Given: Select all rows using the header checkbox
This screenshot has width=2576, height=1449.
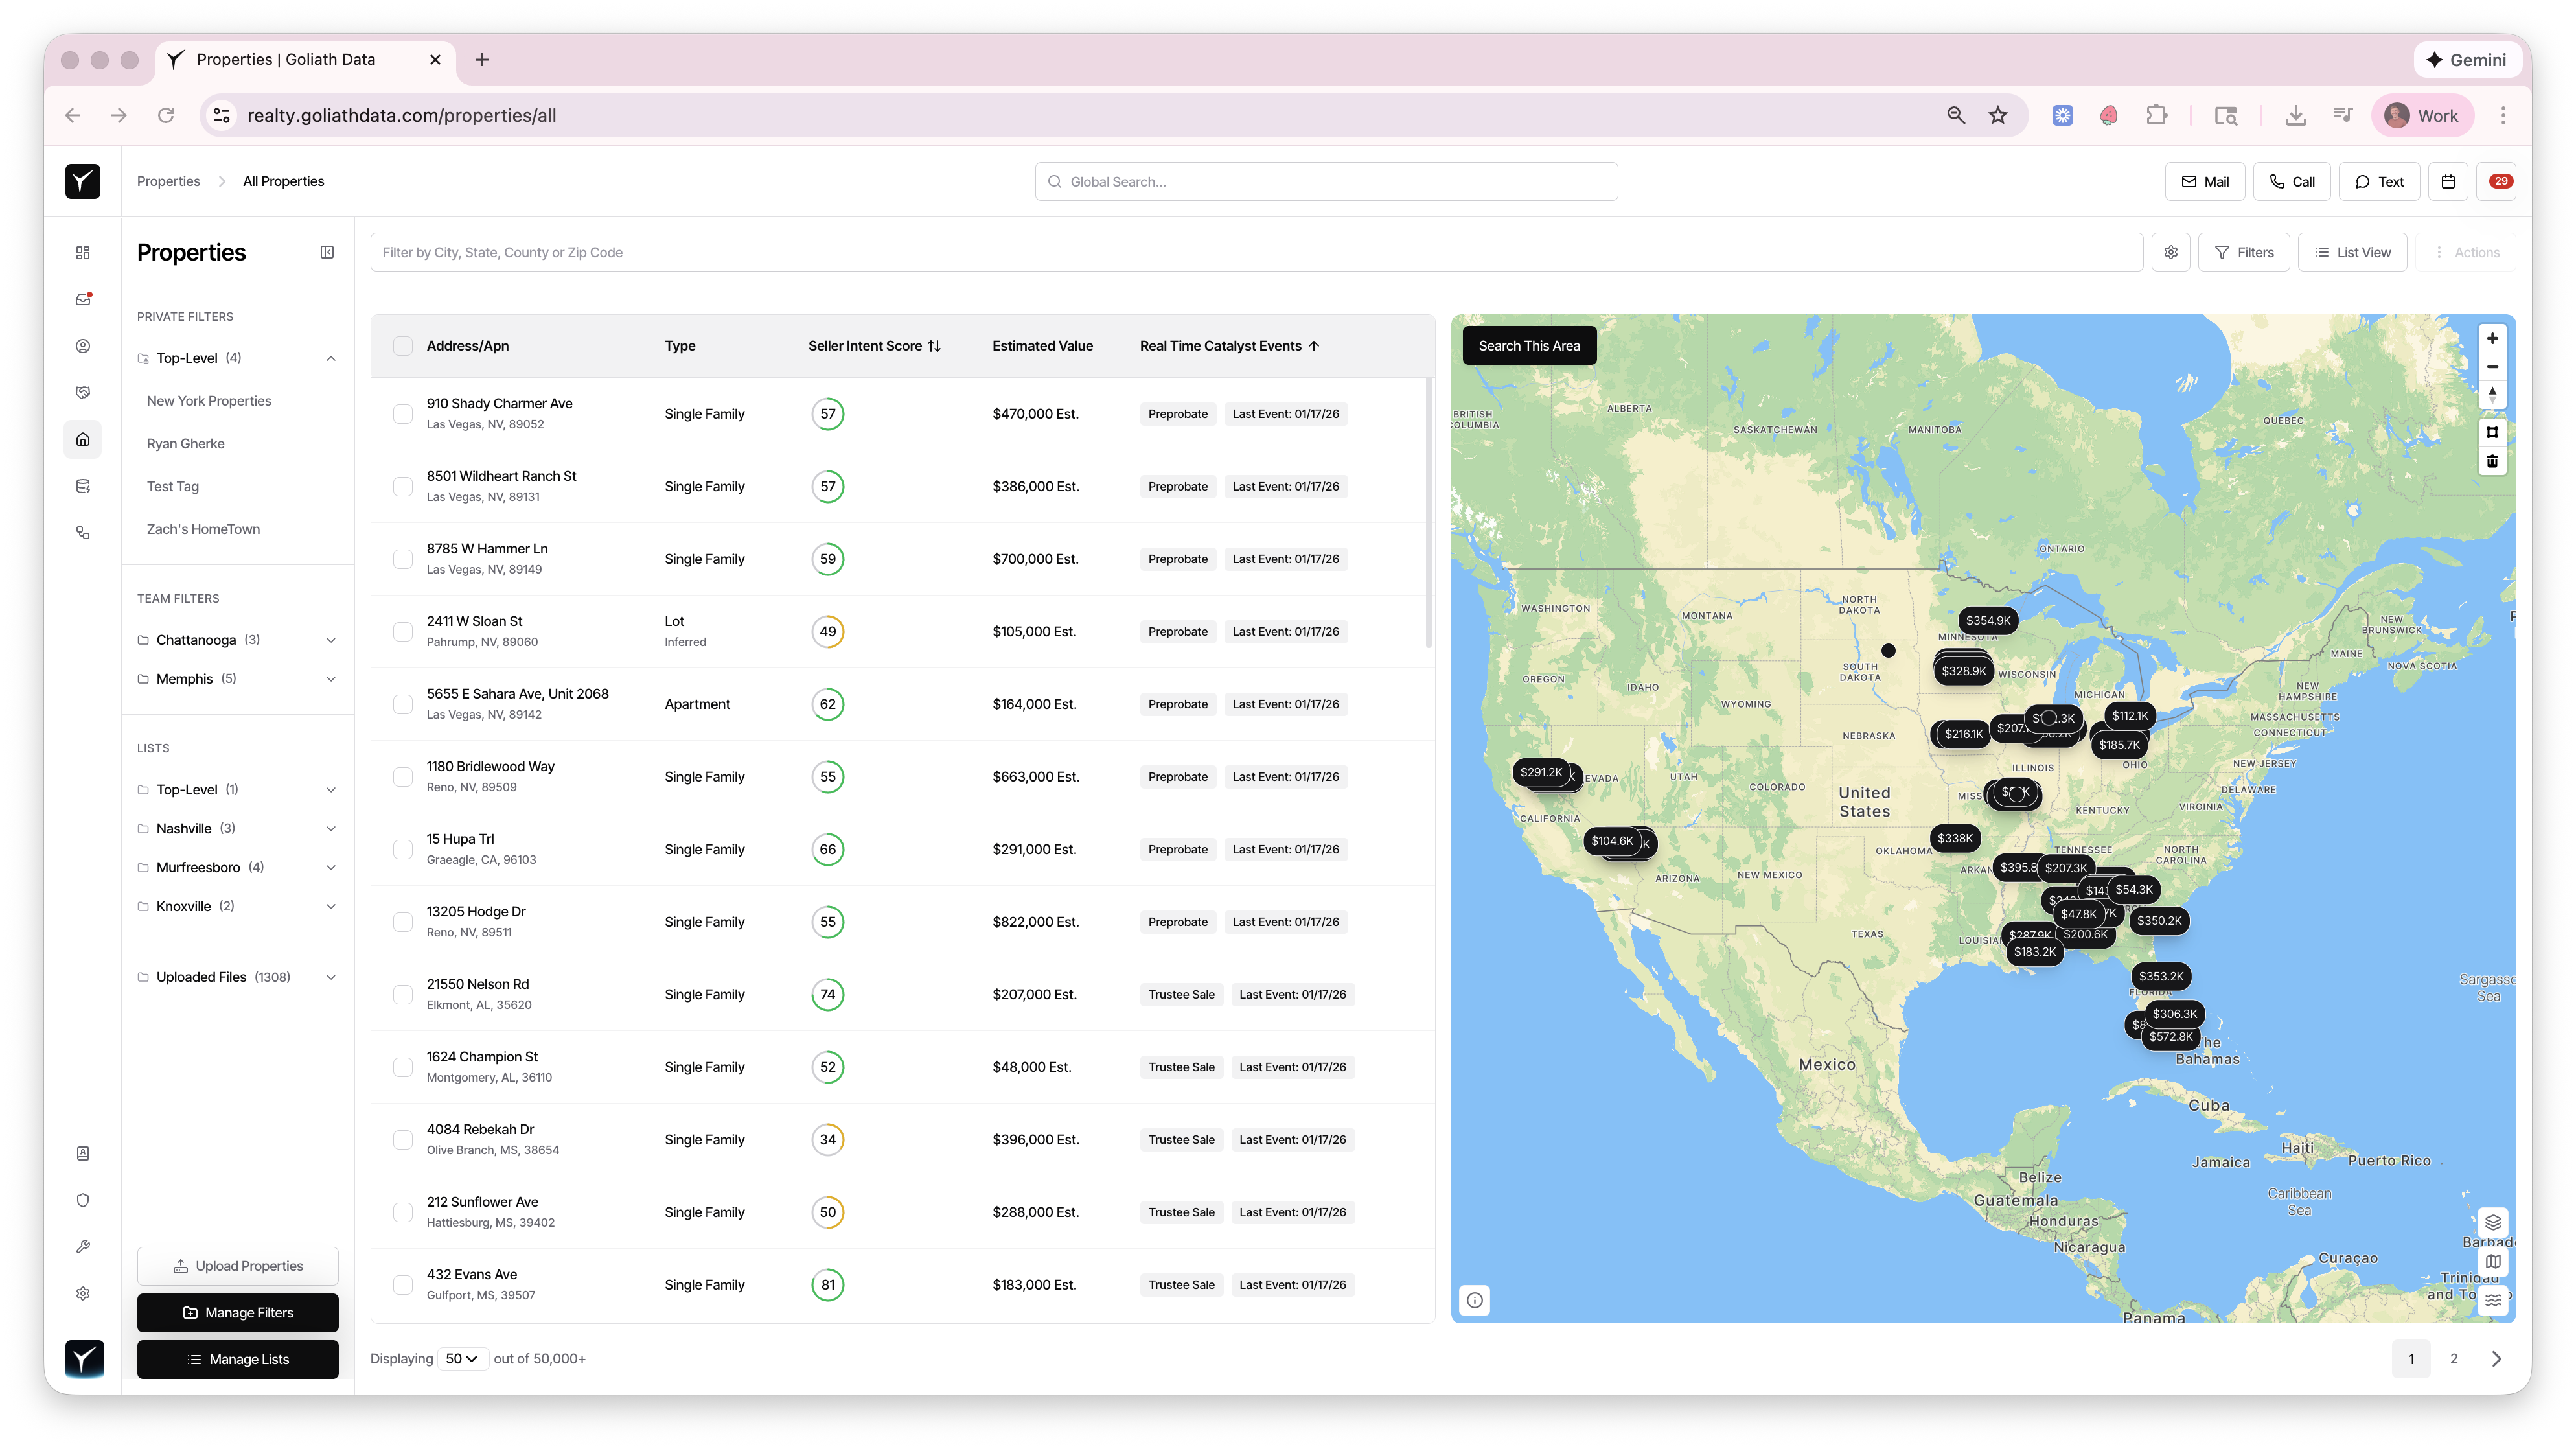Looking at the screenshot, I should pyautogui.click(x=403, y=346).
